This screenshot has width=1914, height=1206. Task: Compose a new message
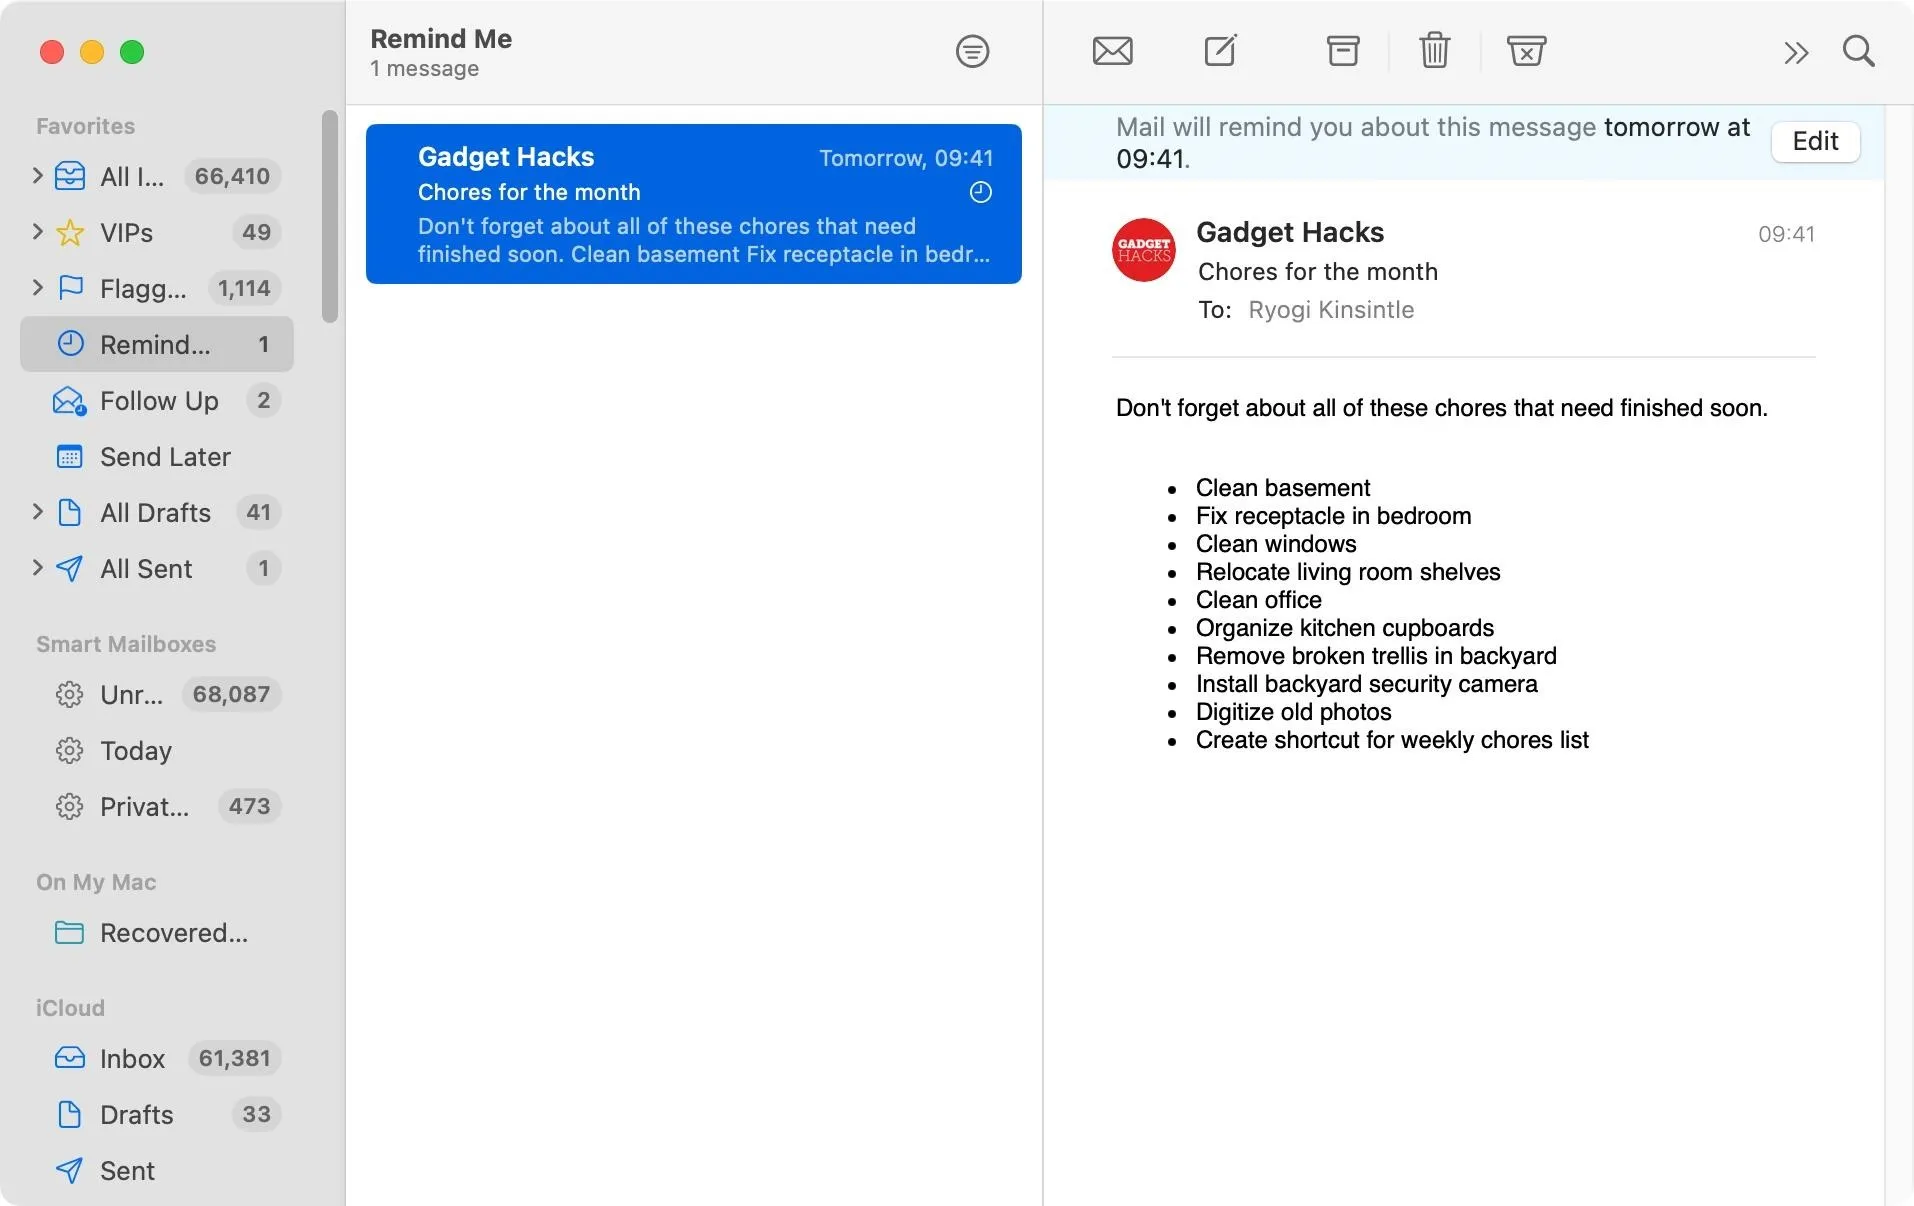(x=1220, y=50)
